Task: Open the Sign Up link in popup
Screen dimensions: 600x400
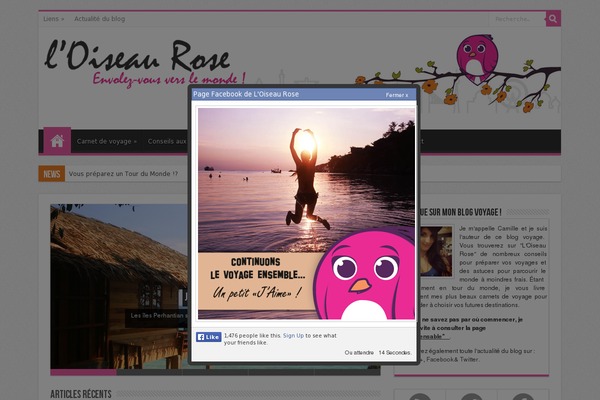Action: point(293,335)
